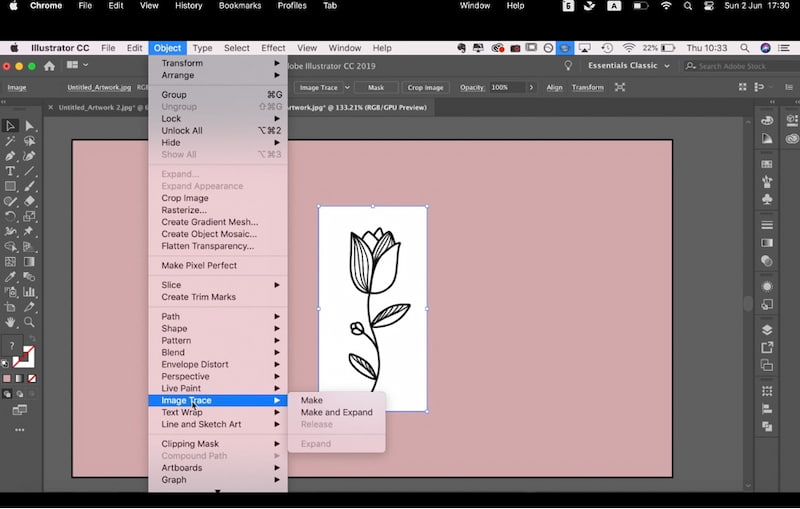Select the Hand tool
The image size is (800, 509).
pos(10,322)
